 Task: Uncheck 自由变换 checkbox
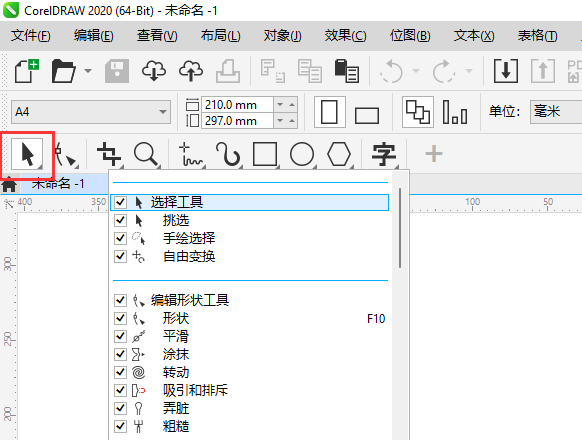click(120, 256)
